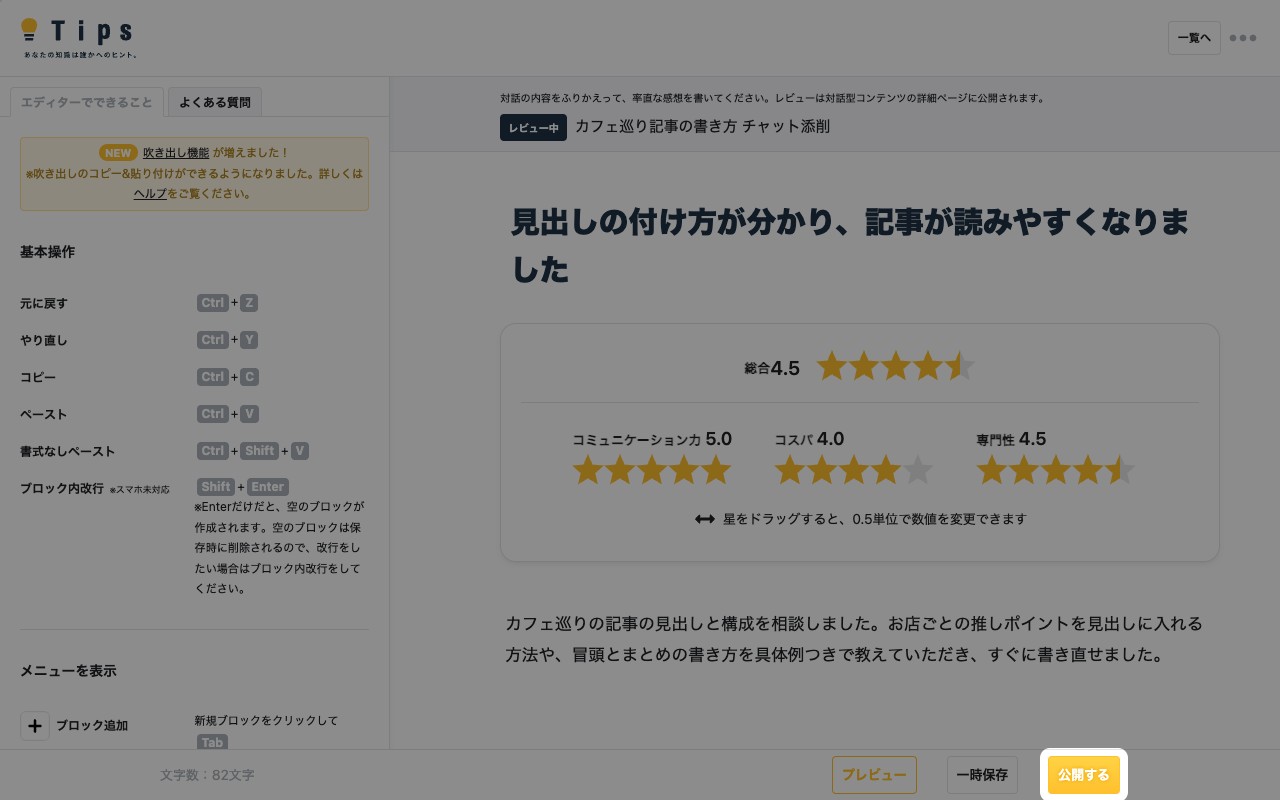Screen dimensions: 1280x800
Task: Go back via 一覧へ button
Action: 1194,38
